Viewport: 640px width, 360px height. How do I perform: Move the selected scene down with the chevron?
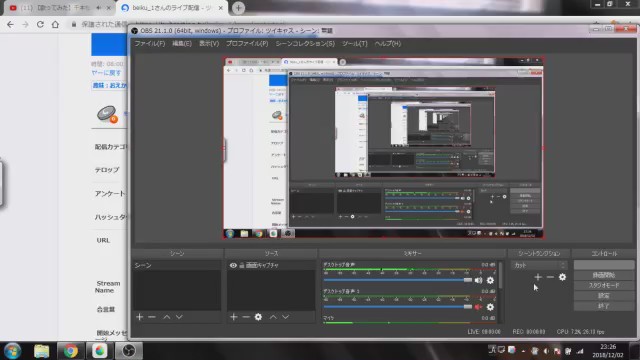pos(179,317)
